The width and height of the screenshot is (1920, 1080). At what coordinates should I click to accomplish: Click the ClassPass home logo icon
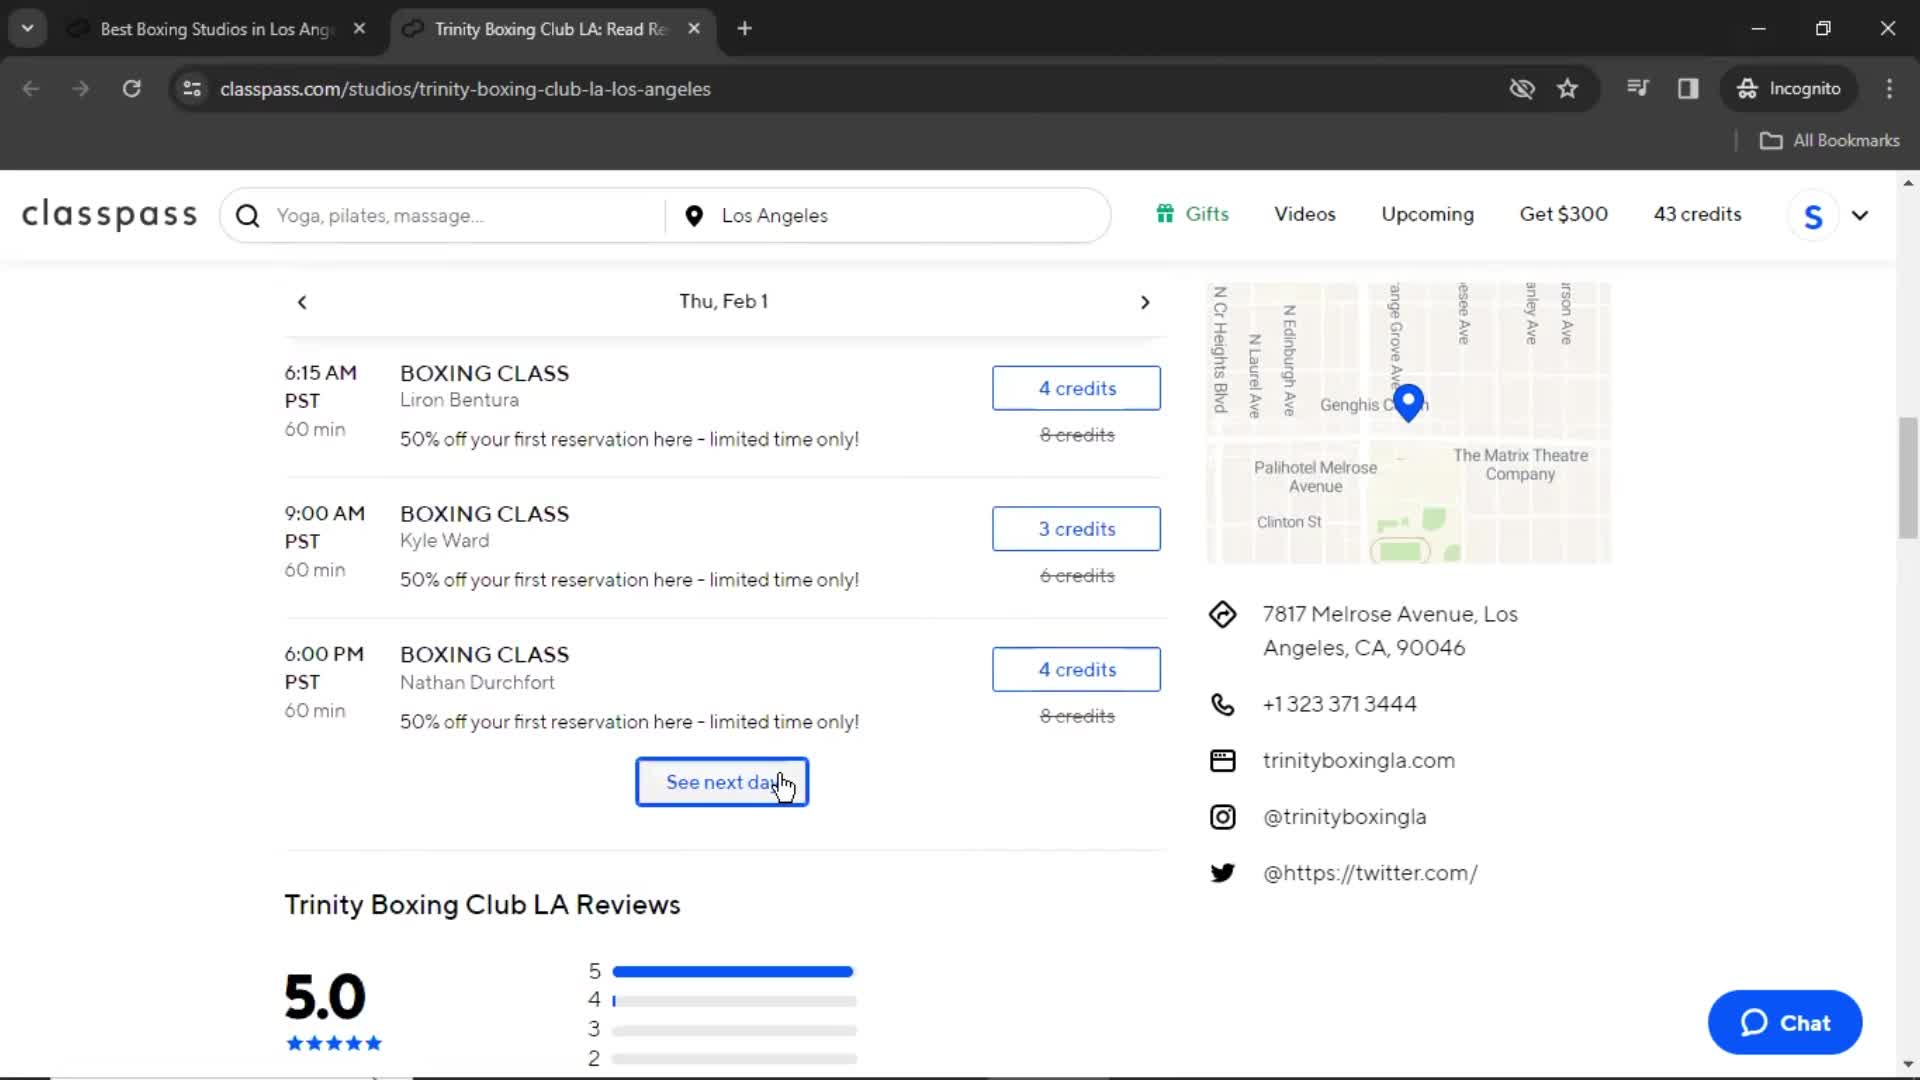pos(109,215)
